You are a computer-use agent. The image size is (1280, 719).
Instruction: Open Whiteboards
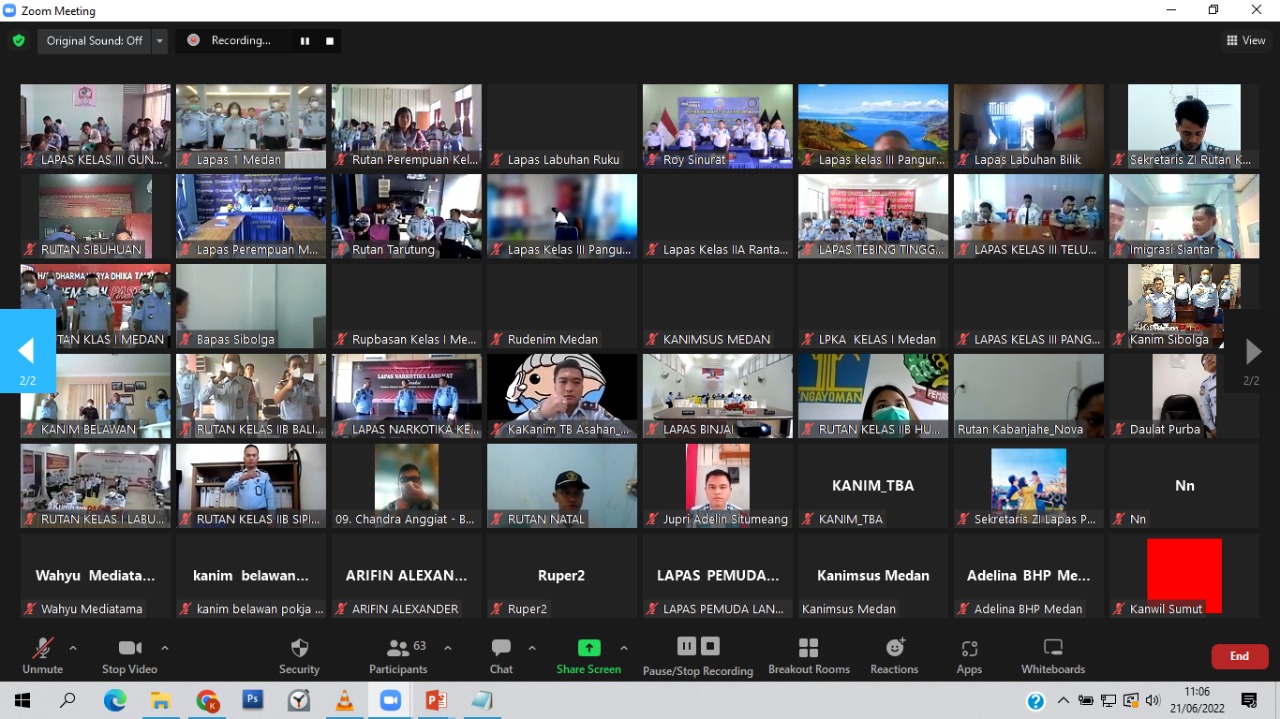pyautogui.click(x=1052, y=655)
